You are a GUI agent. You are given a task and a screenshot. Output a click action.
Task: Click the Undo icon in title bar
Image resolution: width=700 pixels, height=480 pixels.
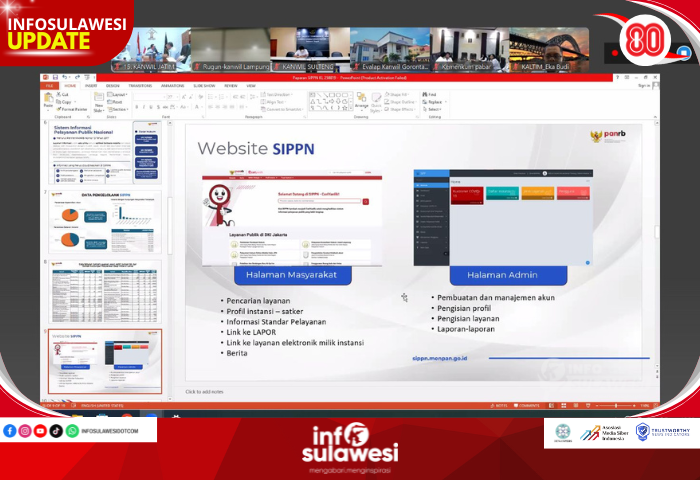(x=64, y=78)
